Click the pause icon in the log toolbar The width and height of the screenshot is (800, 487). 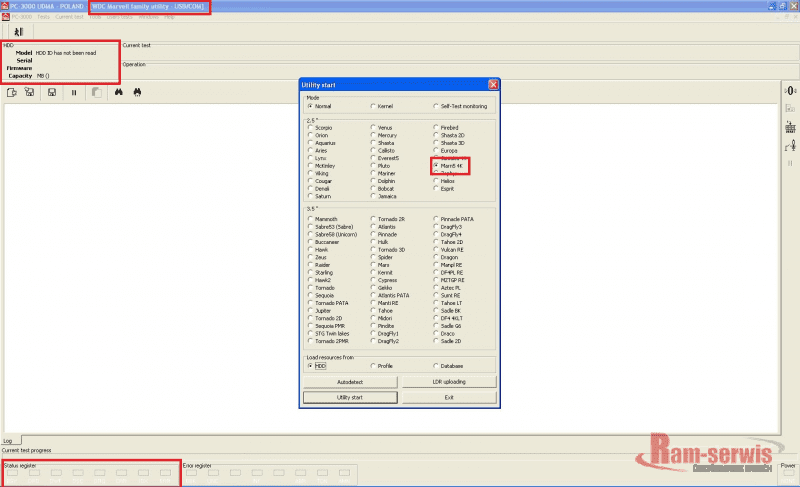(x=73, y=93)
